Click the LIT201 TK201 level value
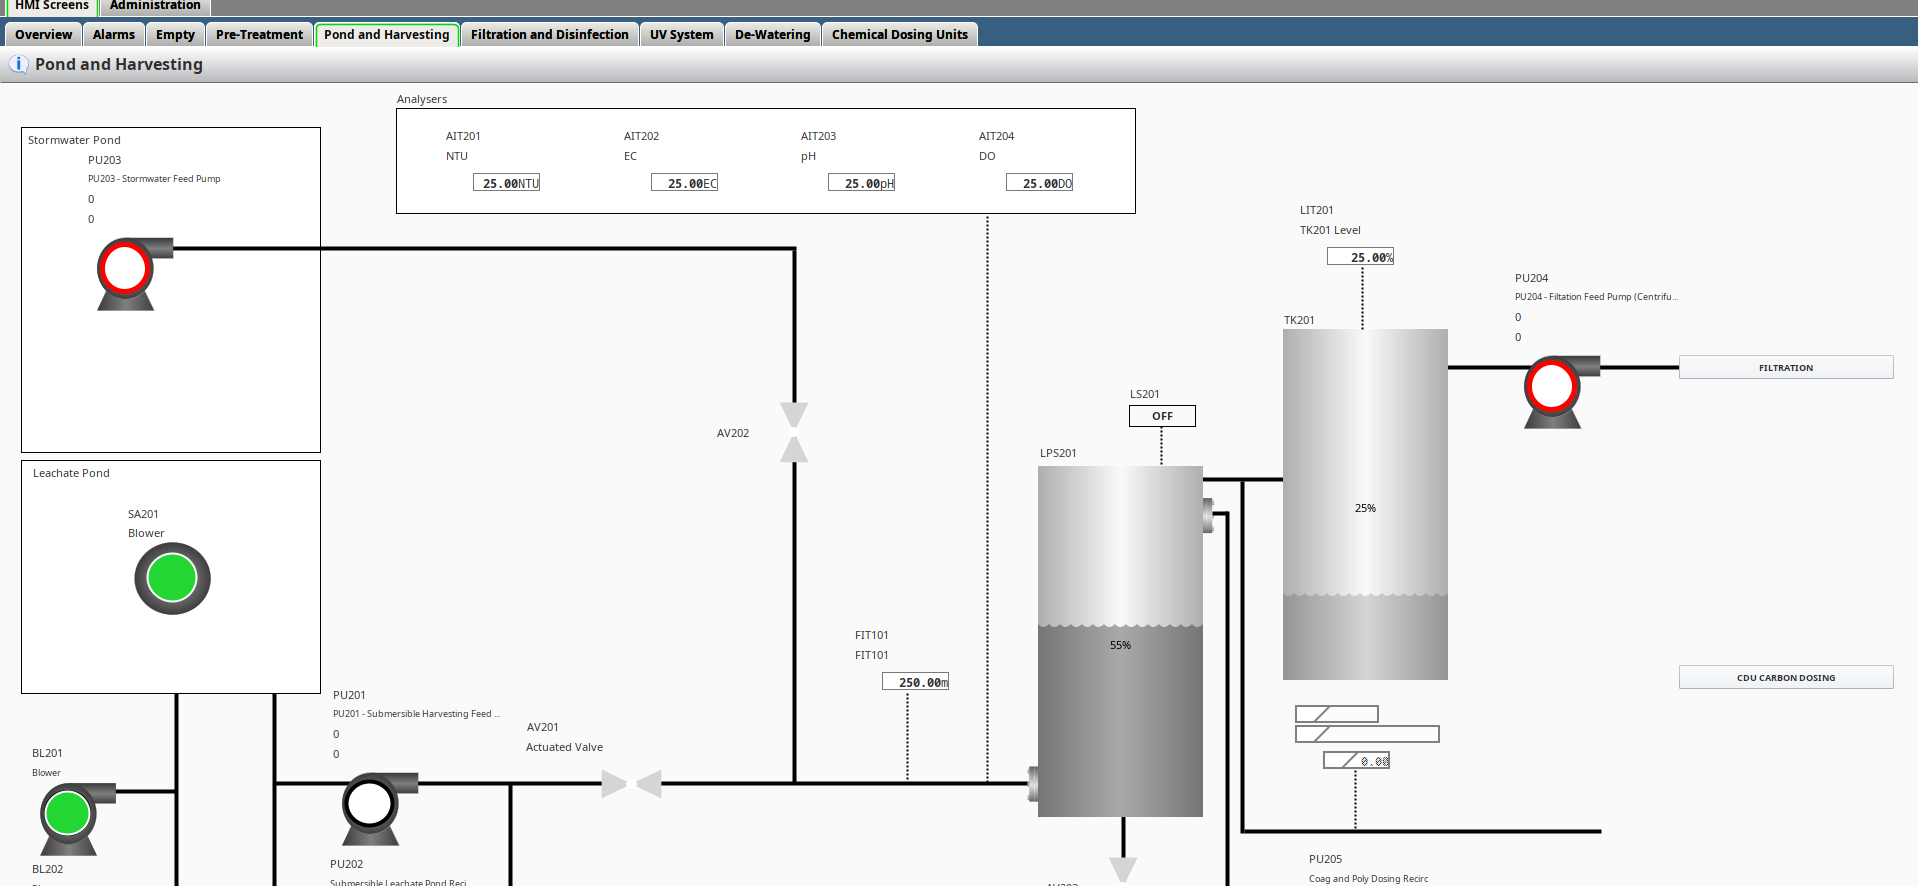1918x886 pixels. coord(1360,256)
